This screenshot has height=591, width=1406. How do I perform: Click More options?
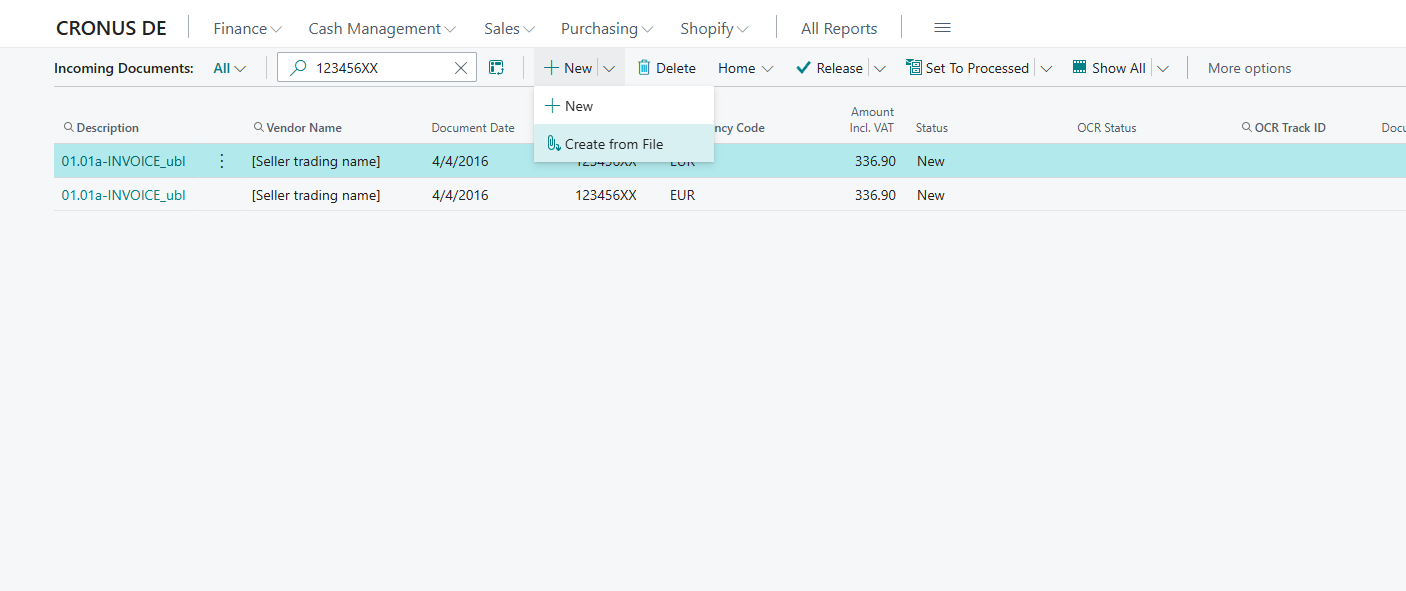pos(1249,67)
